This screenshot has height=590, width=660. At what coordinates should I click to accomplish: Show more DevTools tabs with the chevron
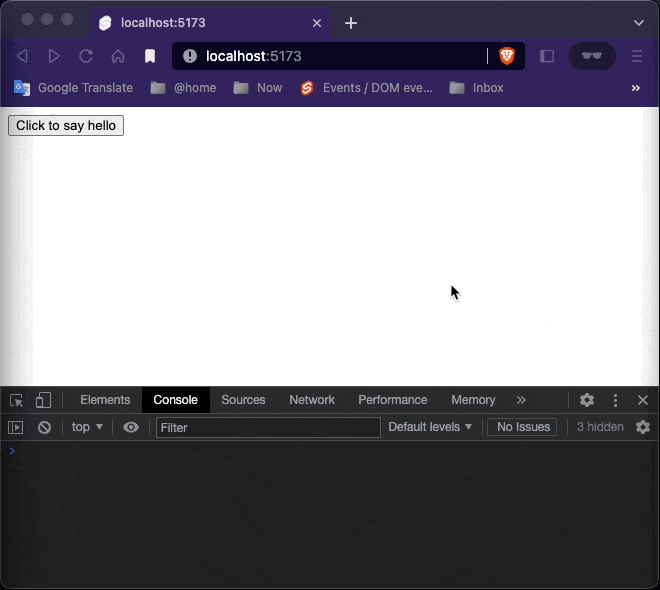point(521,400)
